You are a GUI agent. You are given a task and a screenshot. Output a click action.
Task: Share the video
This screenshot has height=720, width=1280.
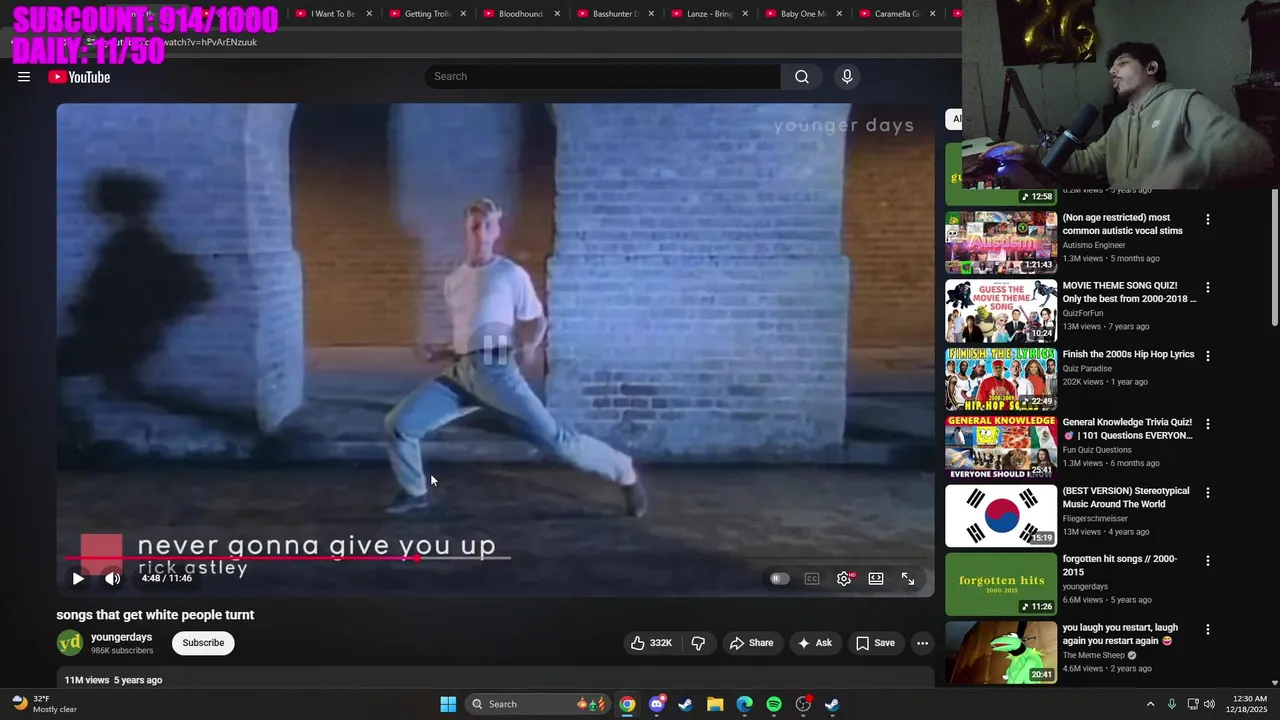(751, 643)
